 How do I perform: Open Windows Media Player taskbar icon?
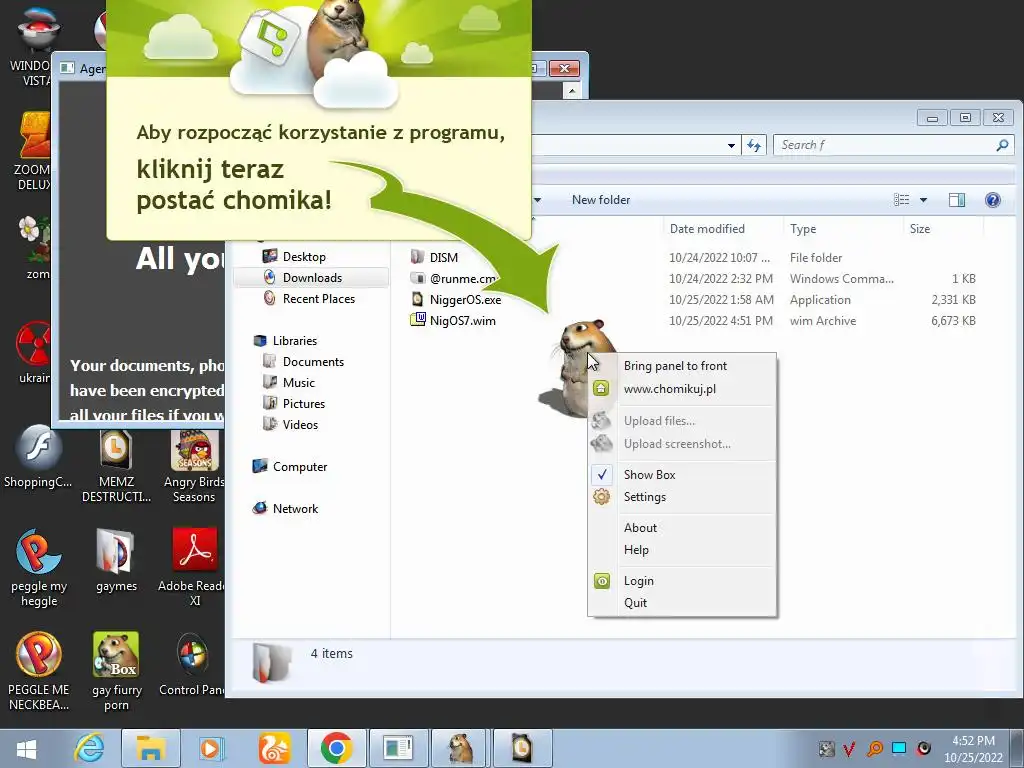pyautogui.click(x=210, y=748)
